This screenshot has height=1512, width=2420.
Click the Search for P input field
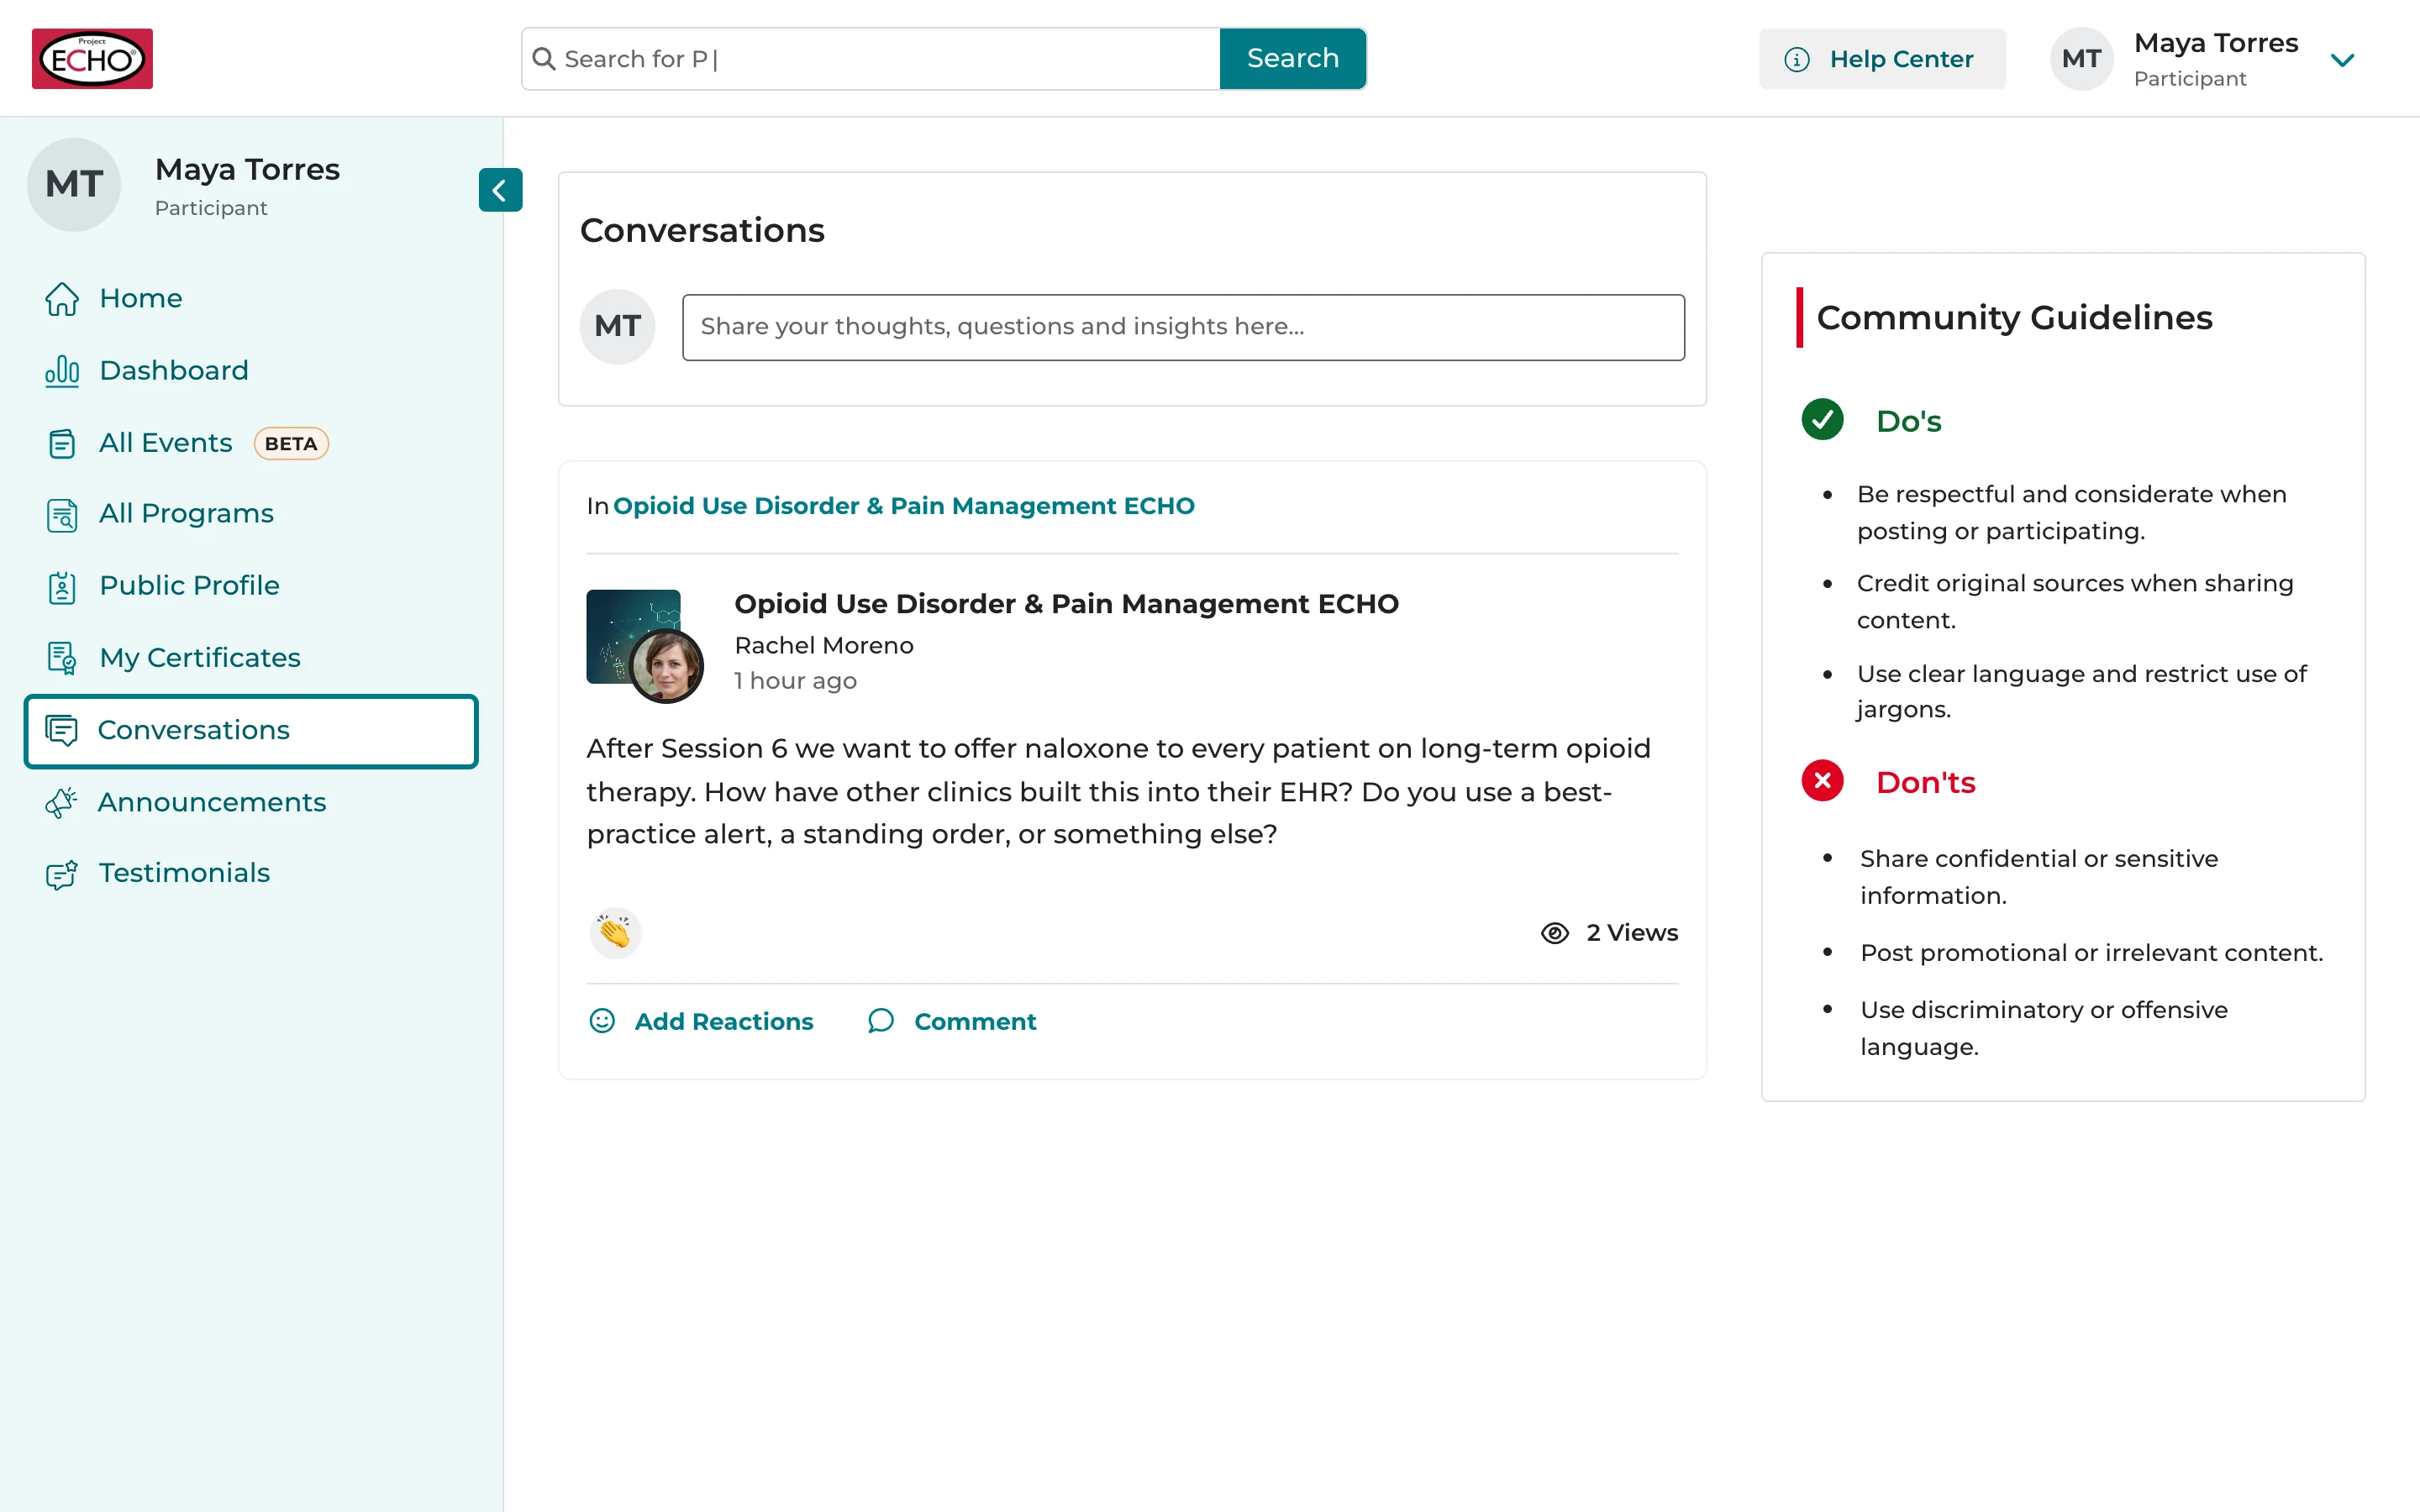coord(870,59)
